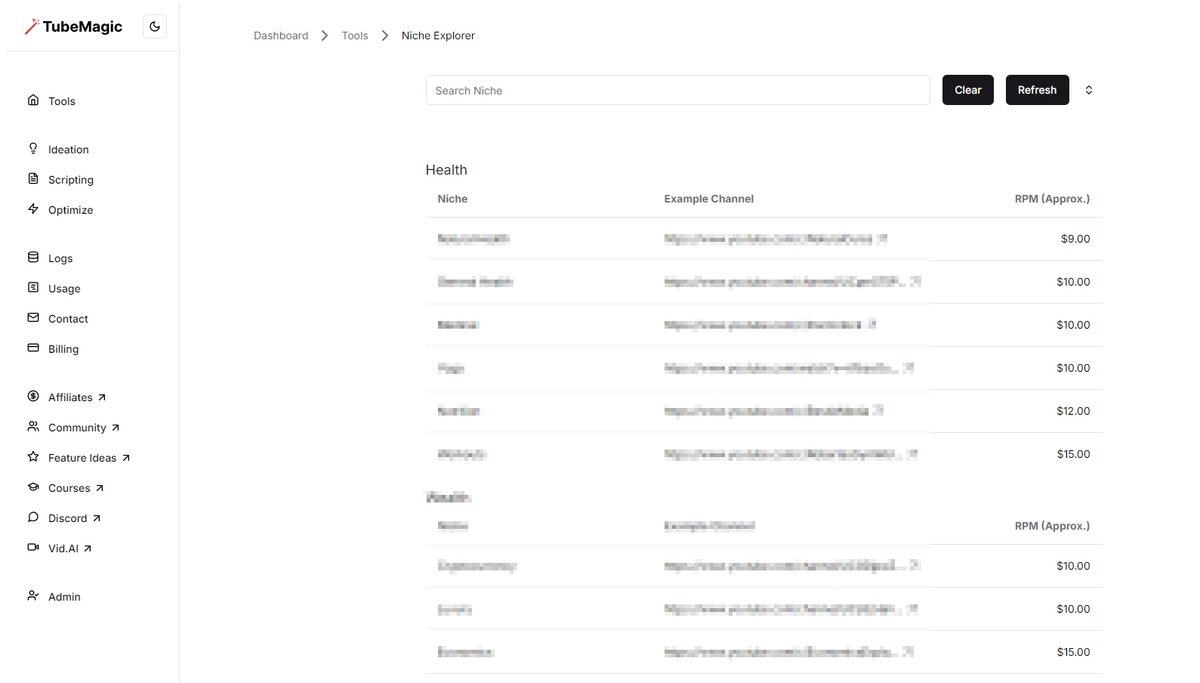Click the Niche column header under Health

[453, 199]
